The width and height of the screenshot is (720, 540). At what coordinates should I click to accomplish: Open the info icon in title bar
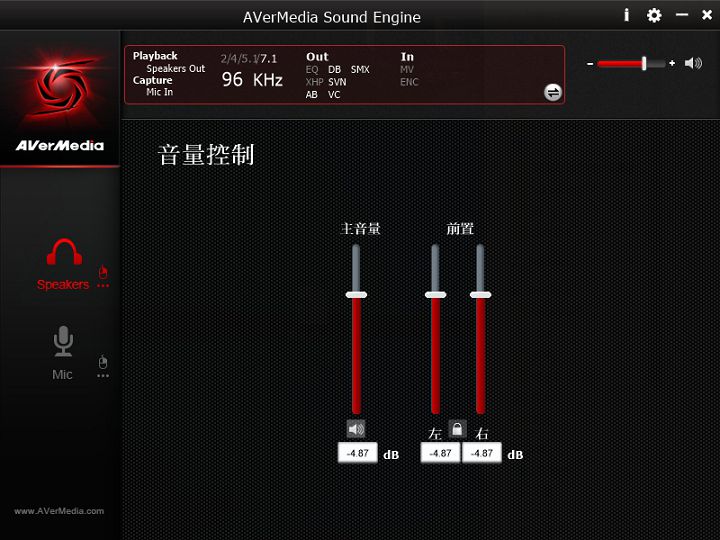[x=627, y=15]
